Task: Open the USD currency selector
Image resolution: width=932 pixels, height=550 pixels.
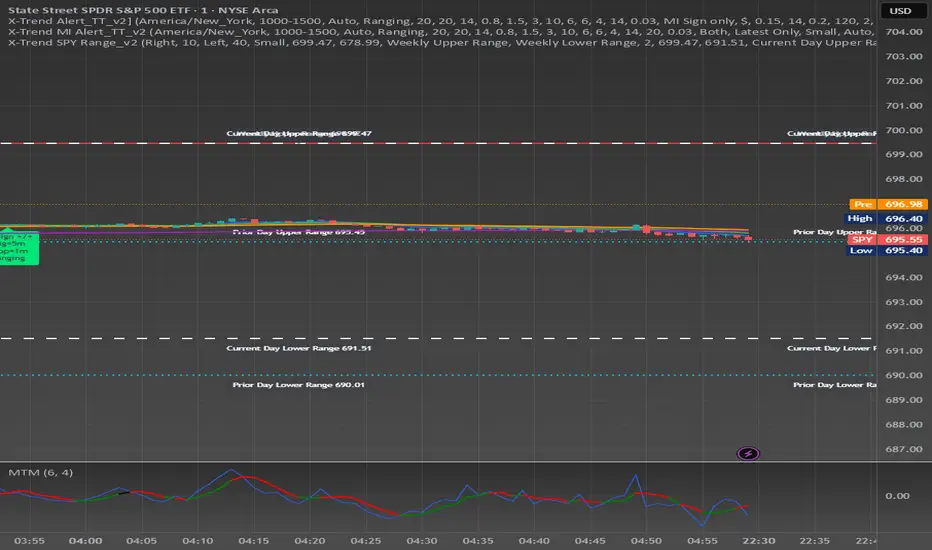Action: pos(900,11)
